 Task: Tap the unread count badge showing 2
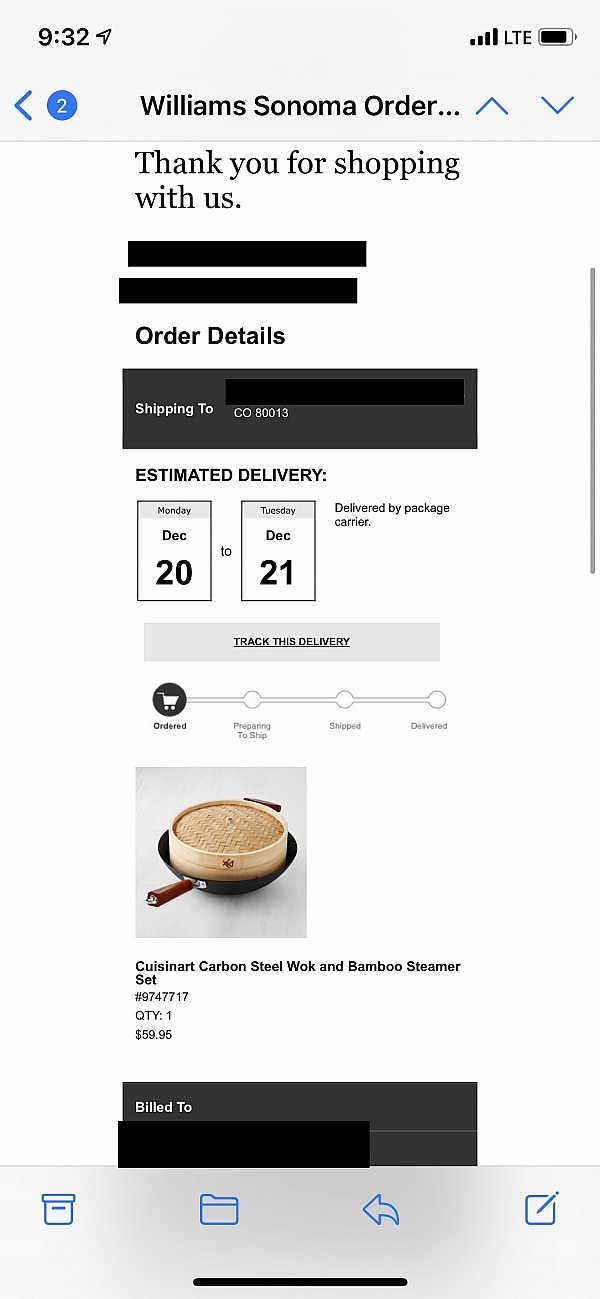tap(62, 105)
